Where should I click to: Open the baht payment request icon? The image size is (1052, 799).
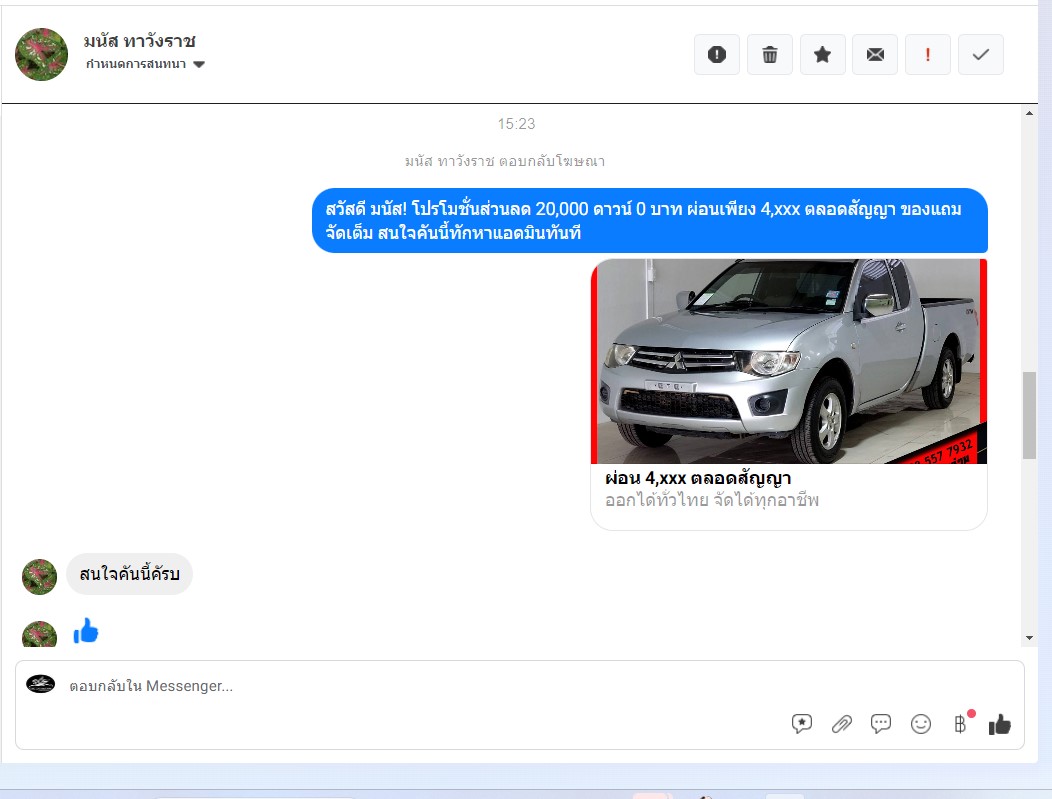click(961, 724)
